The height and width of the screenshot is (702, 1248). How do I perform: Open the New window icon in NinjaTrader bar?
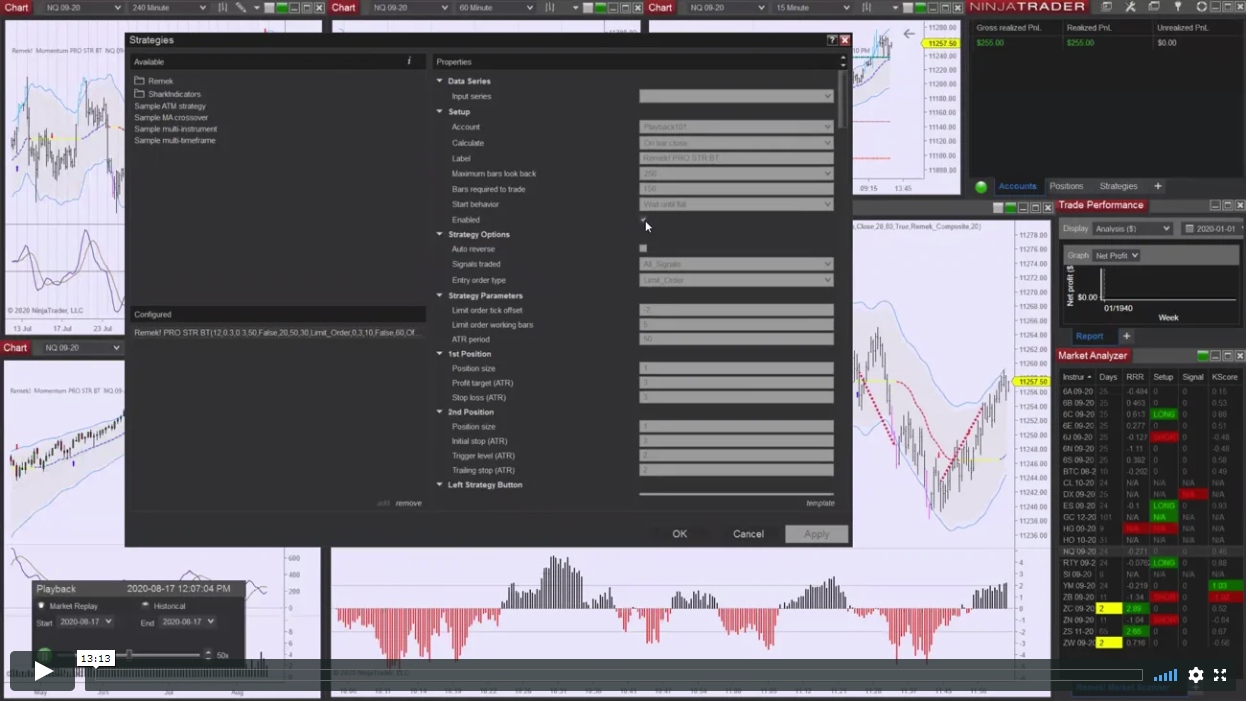tap(1107, 7)
